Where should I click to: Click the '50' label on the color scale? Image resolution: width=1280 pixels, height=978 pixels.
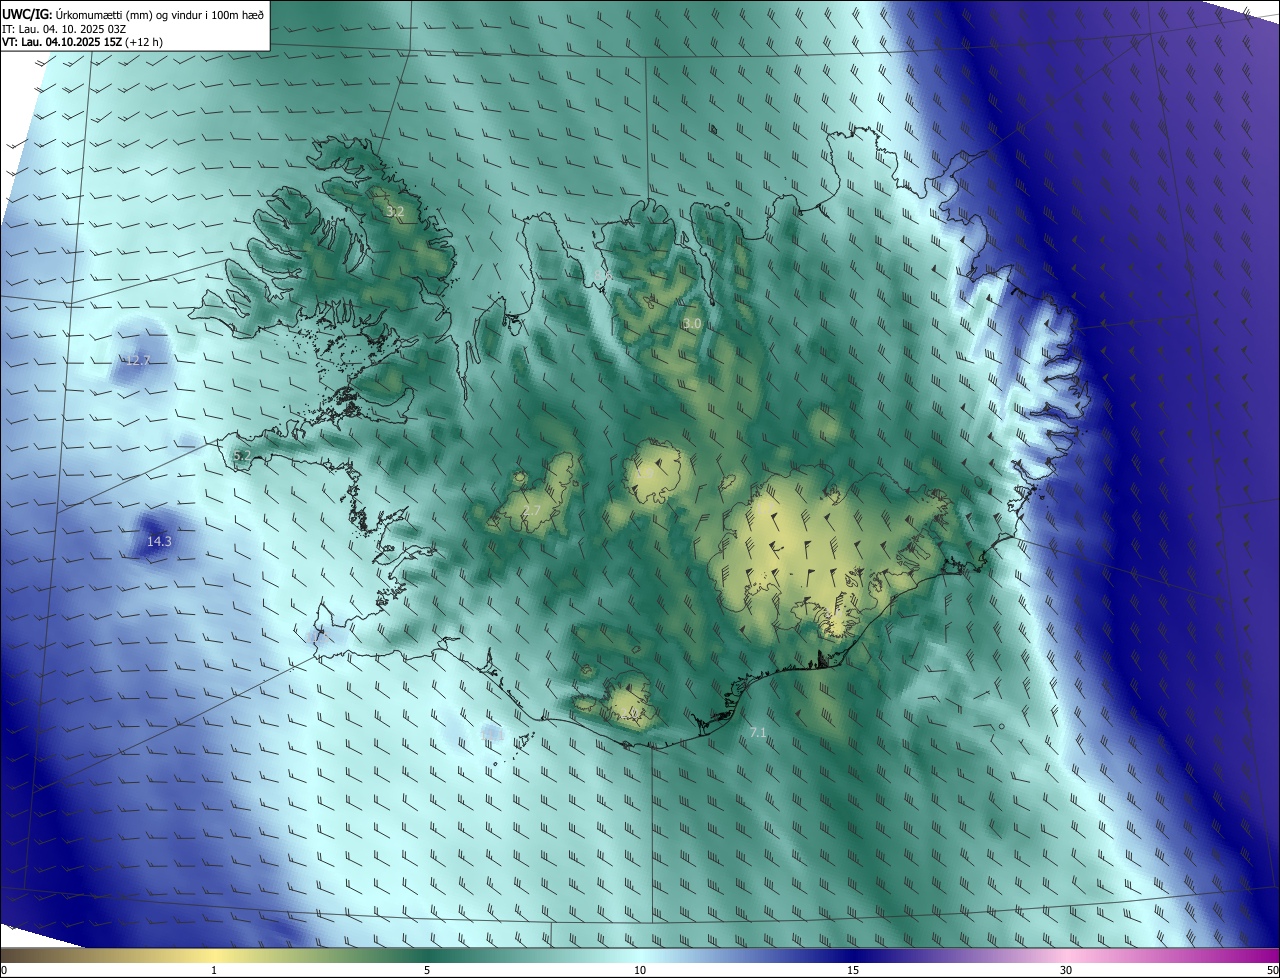pyautogui.click(x=1272, y=971)
